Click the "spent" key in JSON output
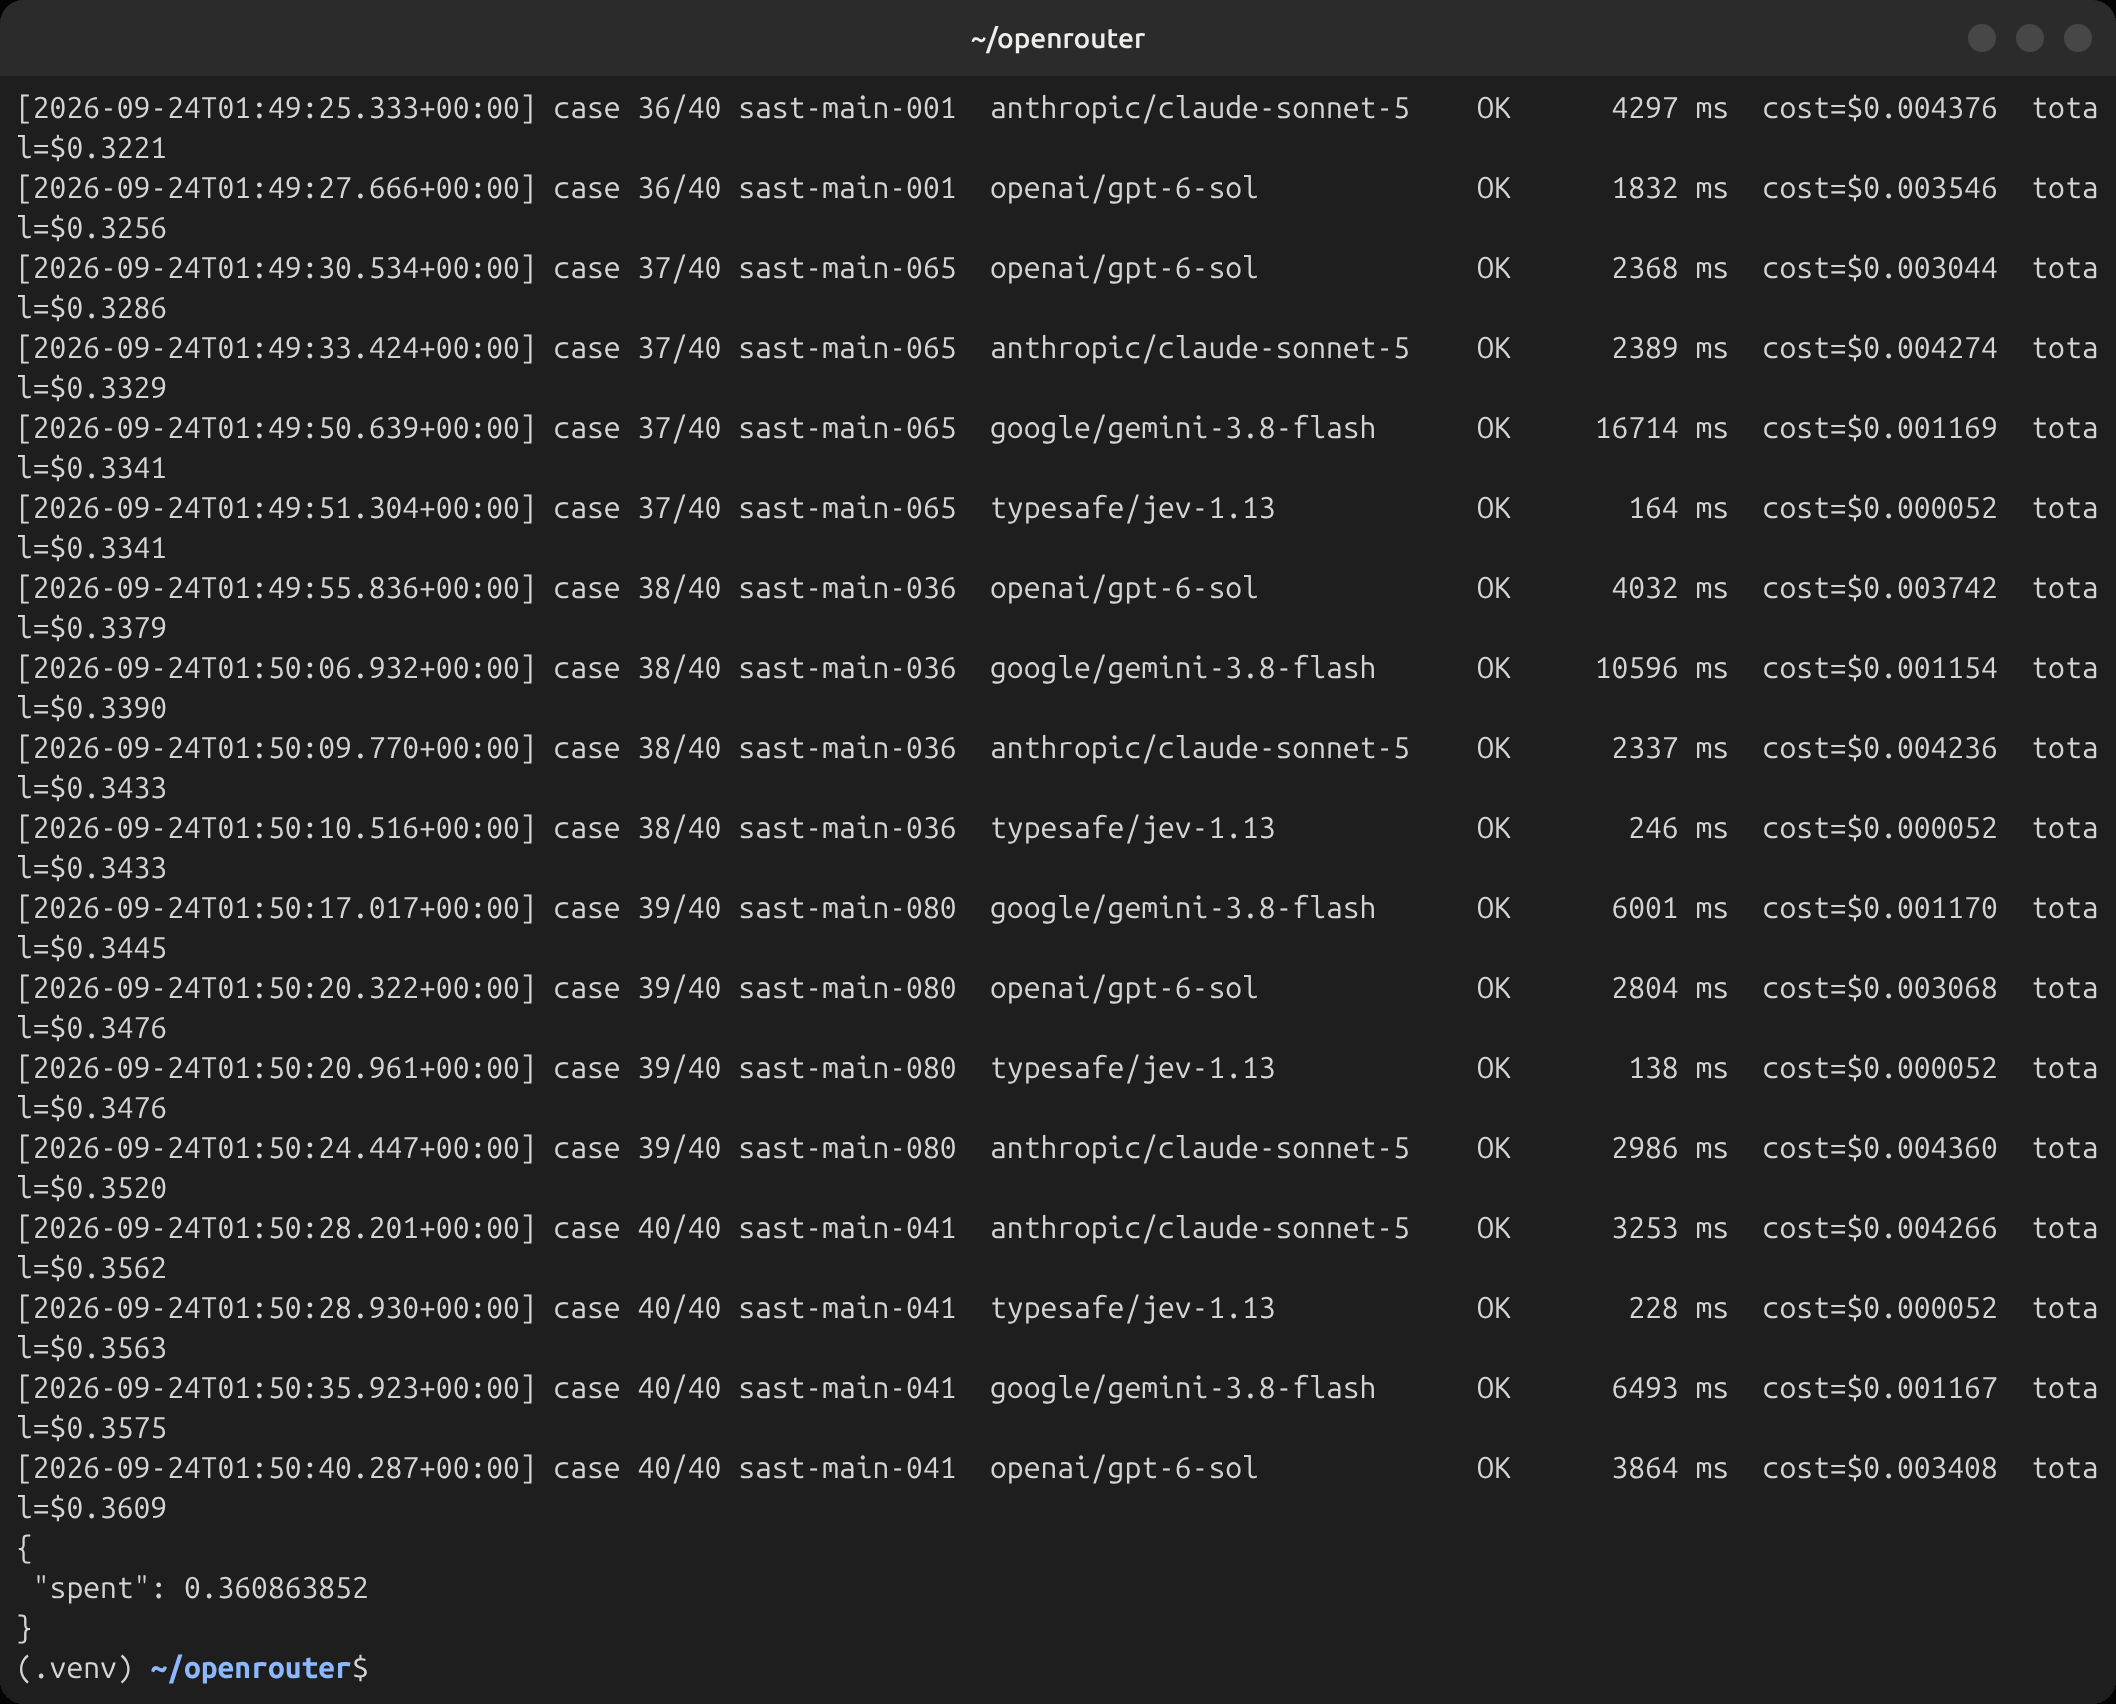This screenshot has width=2116, height=1704. (92, 1588)
